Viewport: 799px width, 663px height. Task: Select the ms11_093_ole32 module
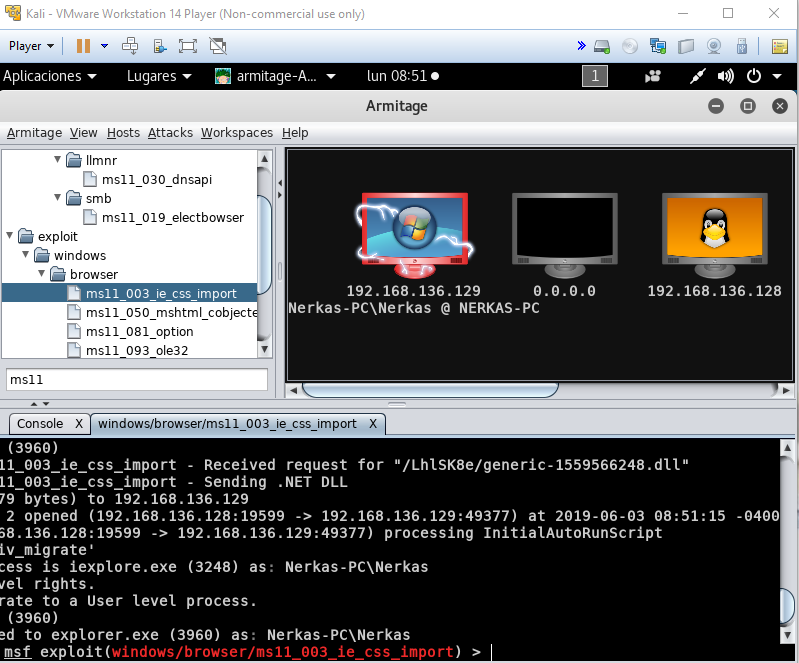tap(137, 351)
